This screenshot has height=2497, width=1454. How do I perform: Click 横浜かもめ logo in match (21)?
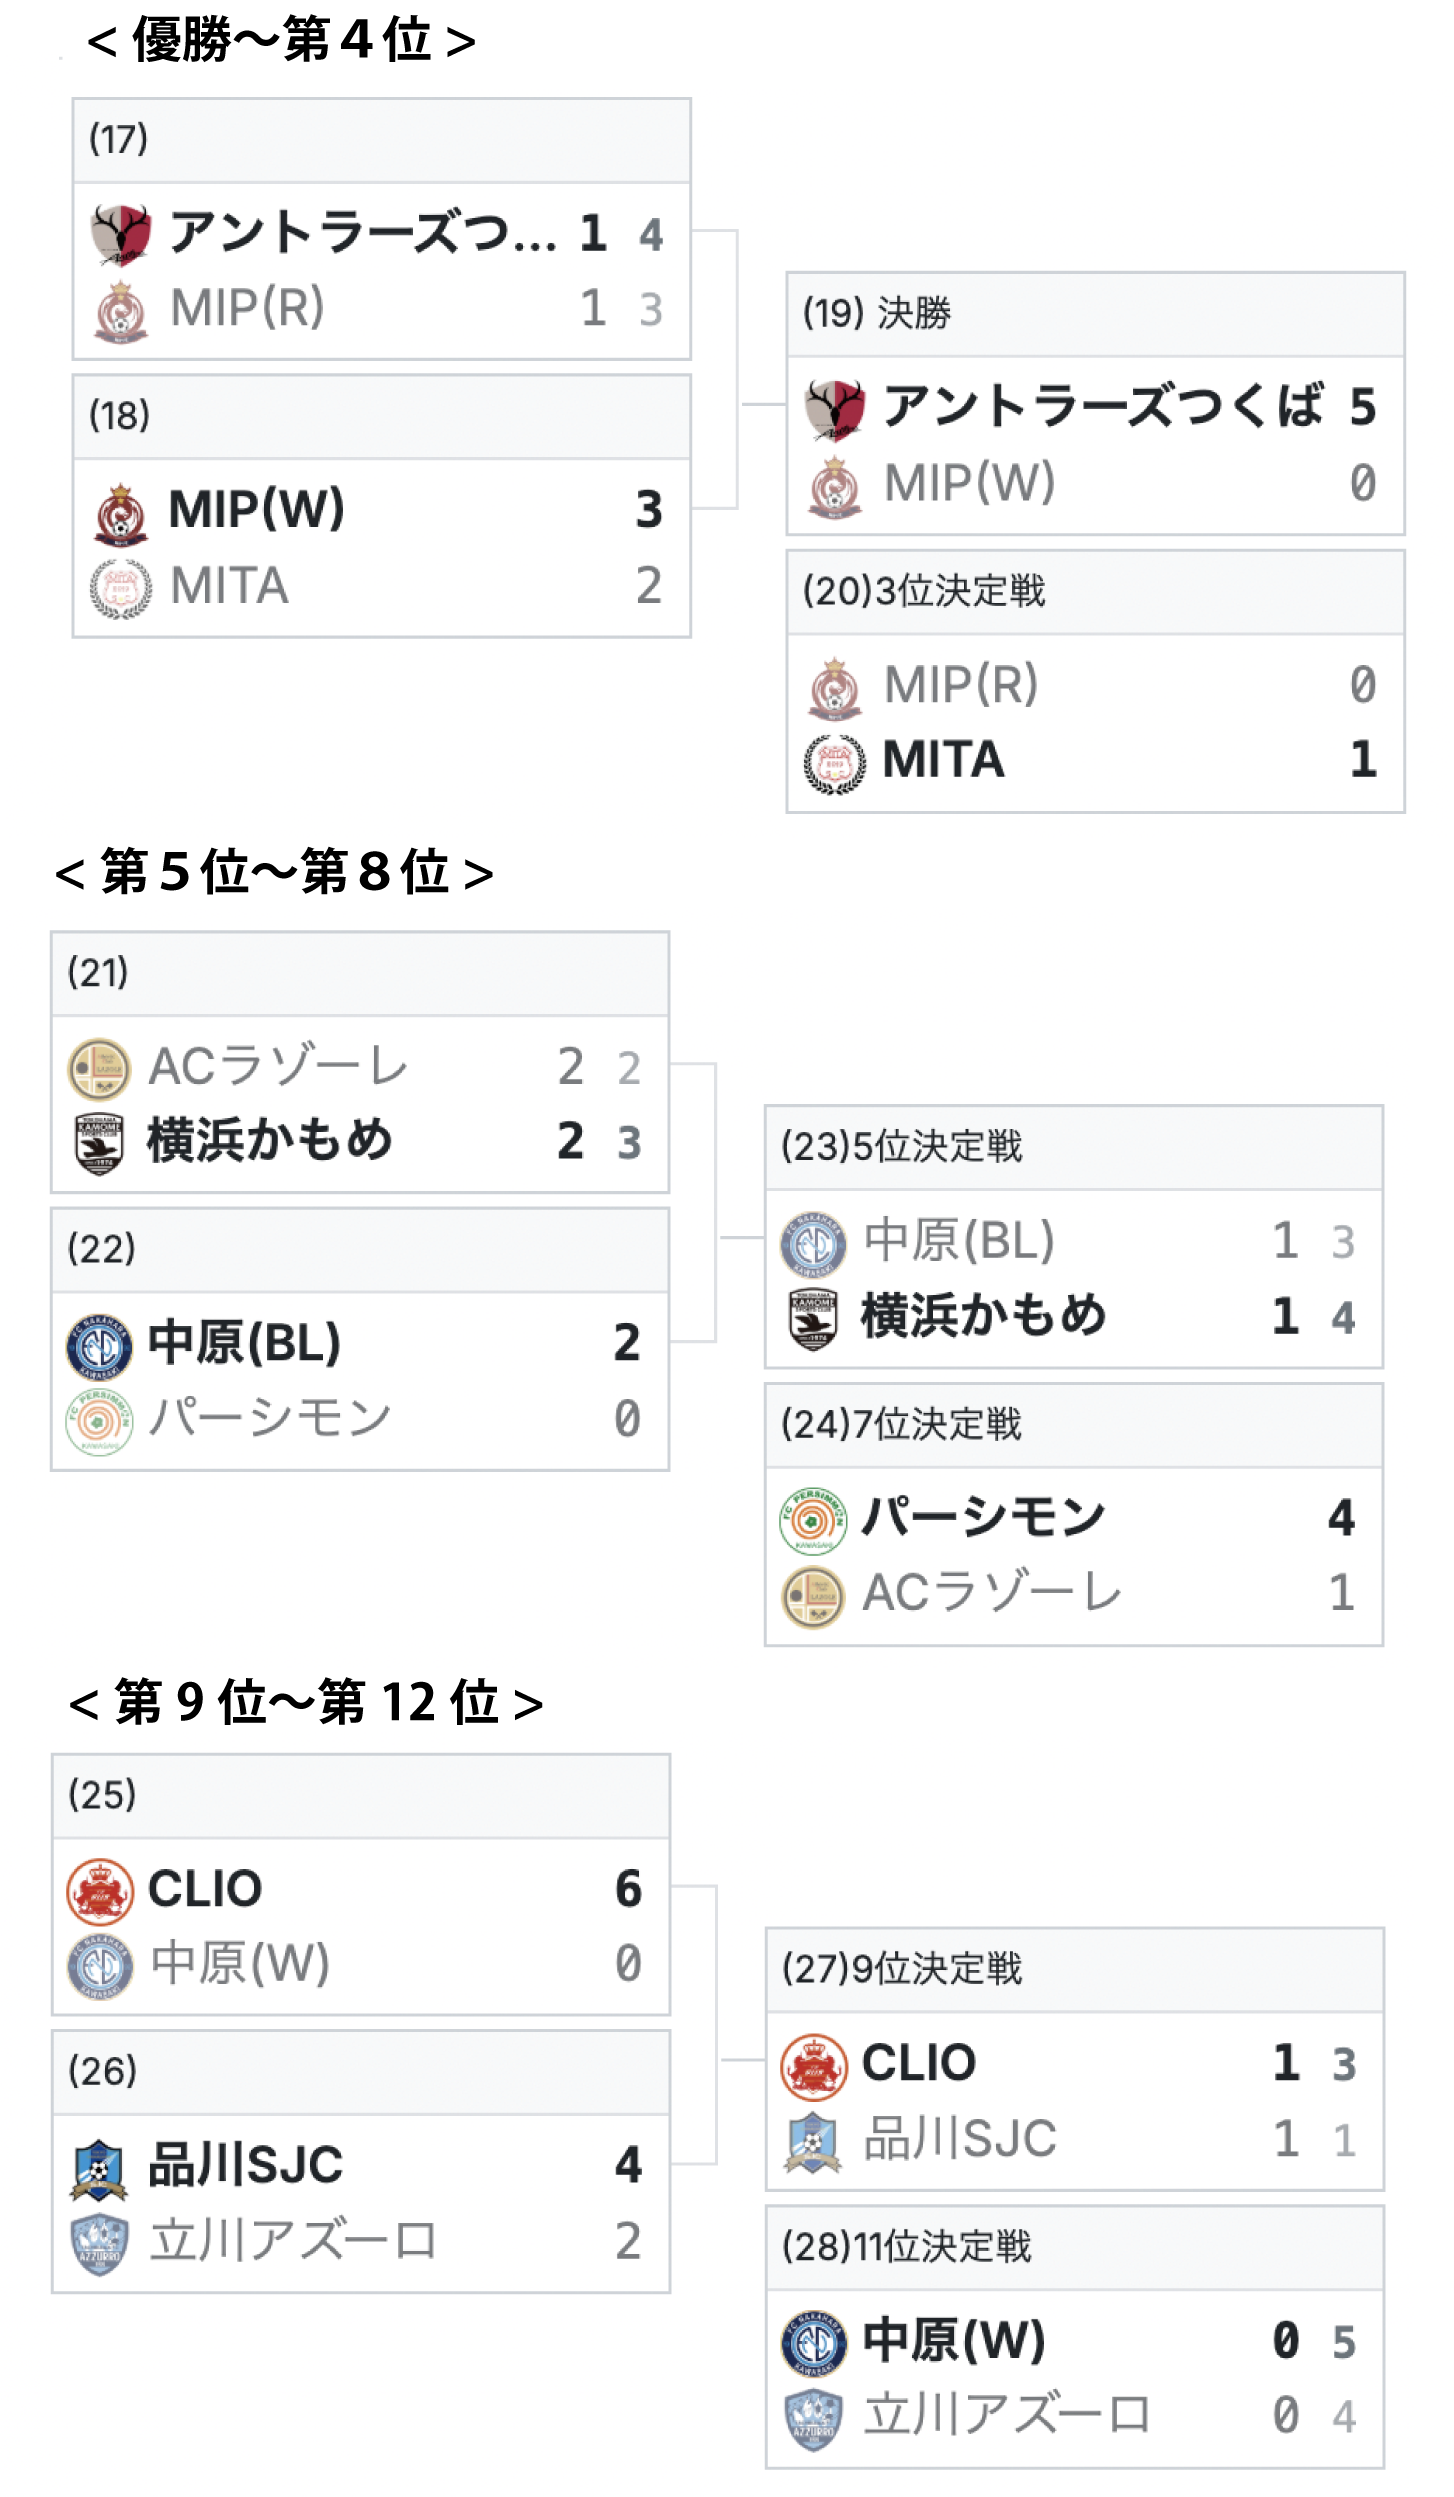[99, 1144]
